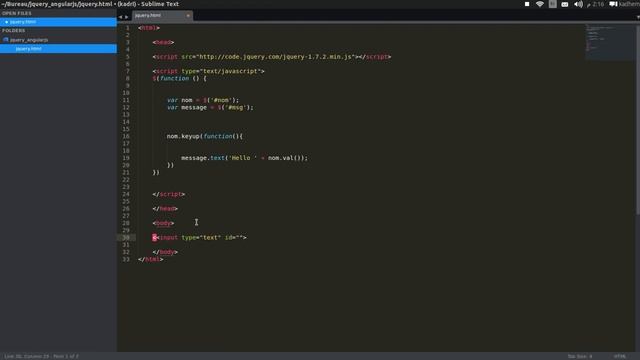Close the jquery.html tab
The height and width of the screenshot is (360, 640).
tap(188, 16)
